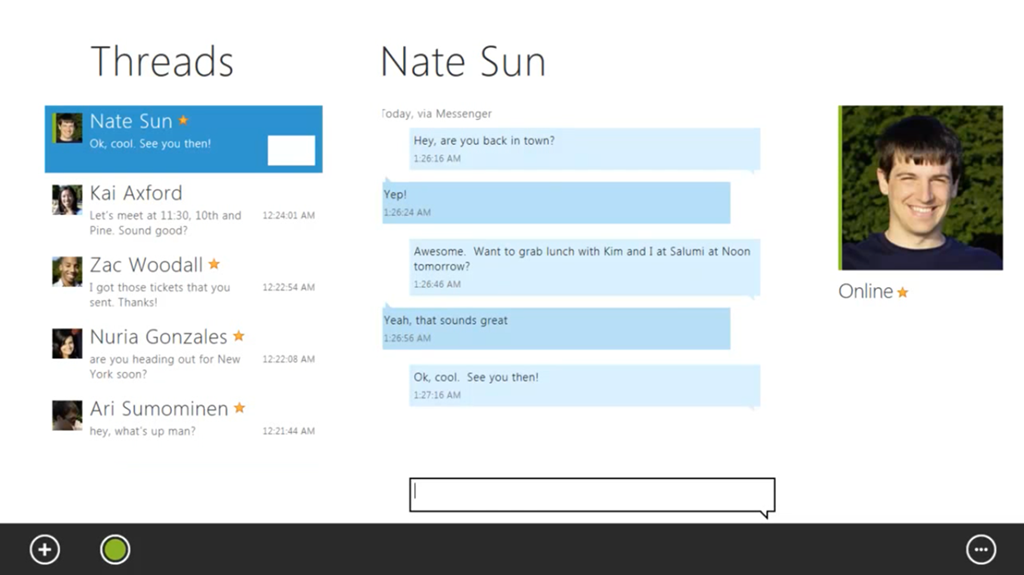Click the white box in Nate Sun thread
This screenshot has height=575, width=1024.
point(291,150)
